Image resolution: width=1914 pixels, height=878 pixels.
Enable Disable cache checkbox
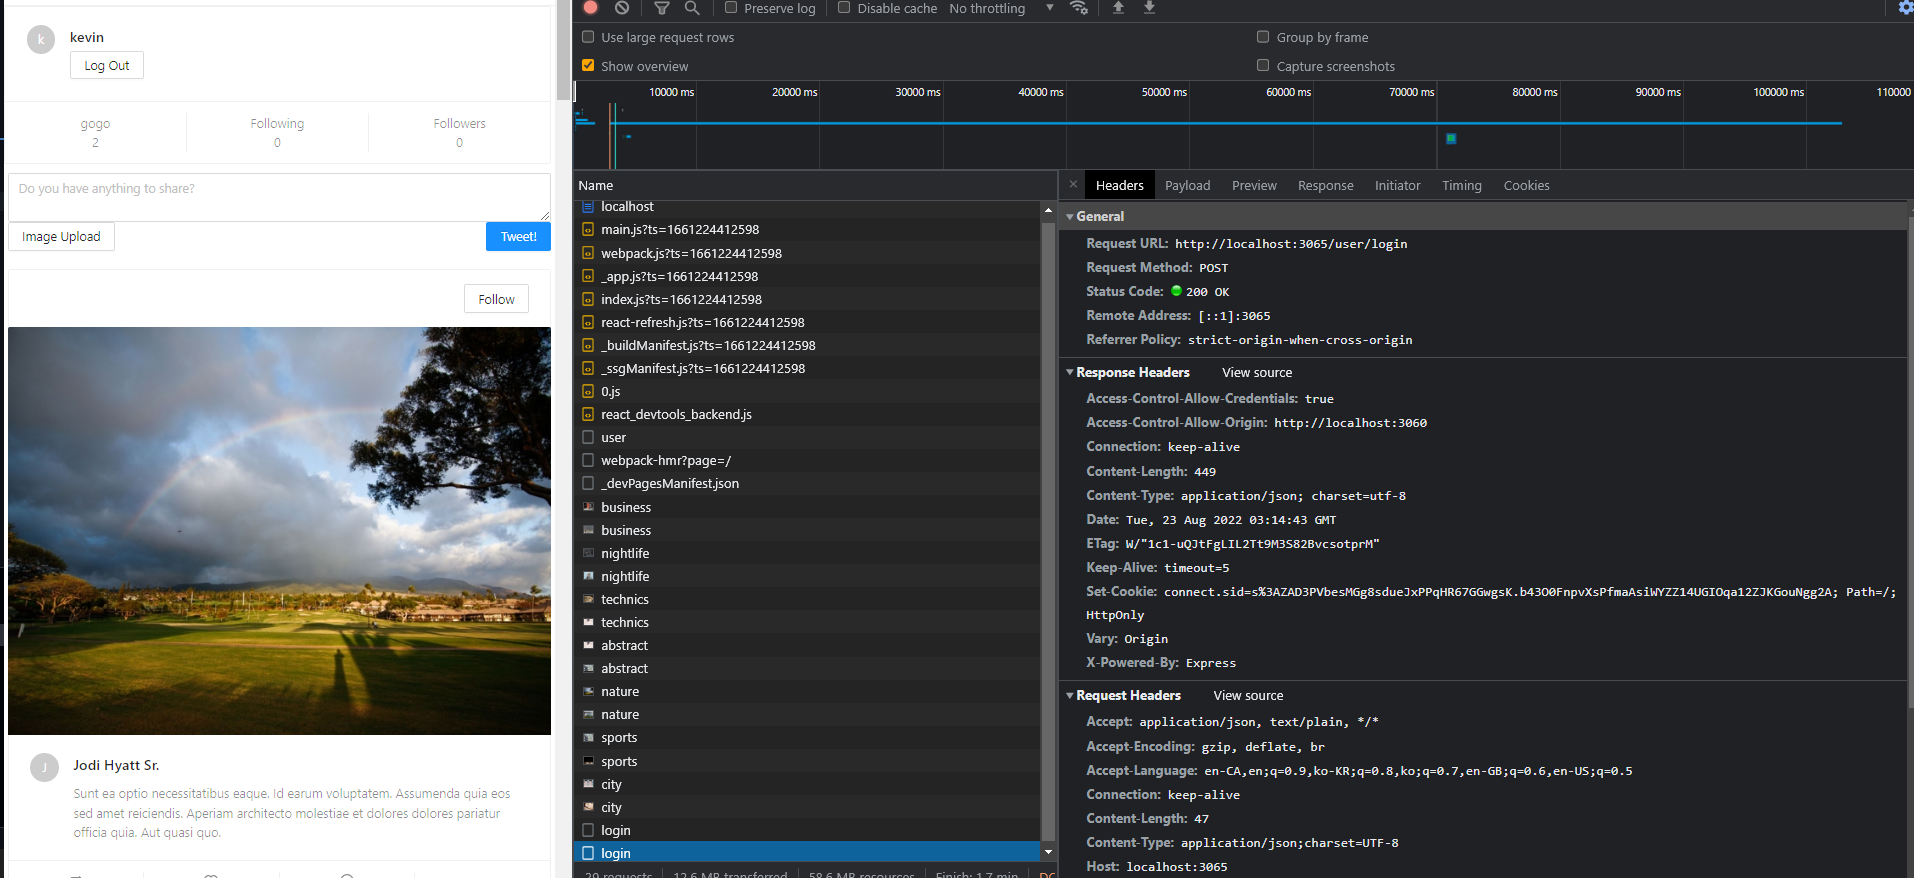(844, 8)
